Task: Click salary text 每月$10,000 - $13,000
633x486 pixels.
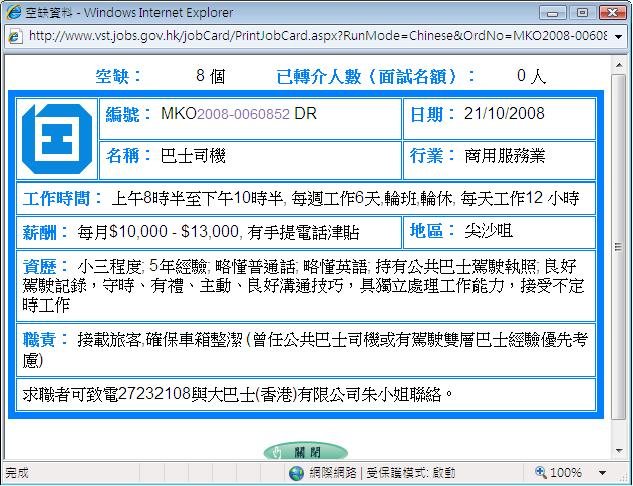Action: [159, 232]
